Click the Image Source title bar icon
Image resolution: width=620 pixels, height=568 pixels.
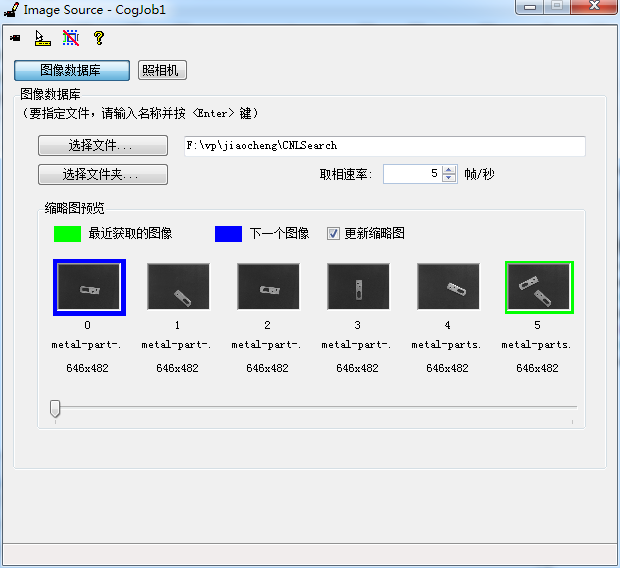pos(11,9)
